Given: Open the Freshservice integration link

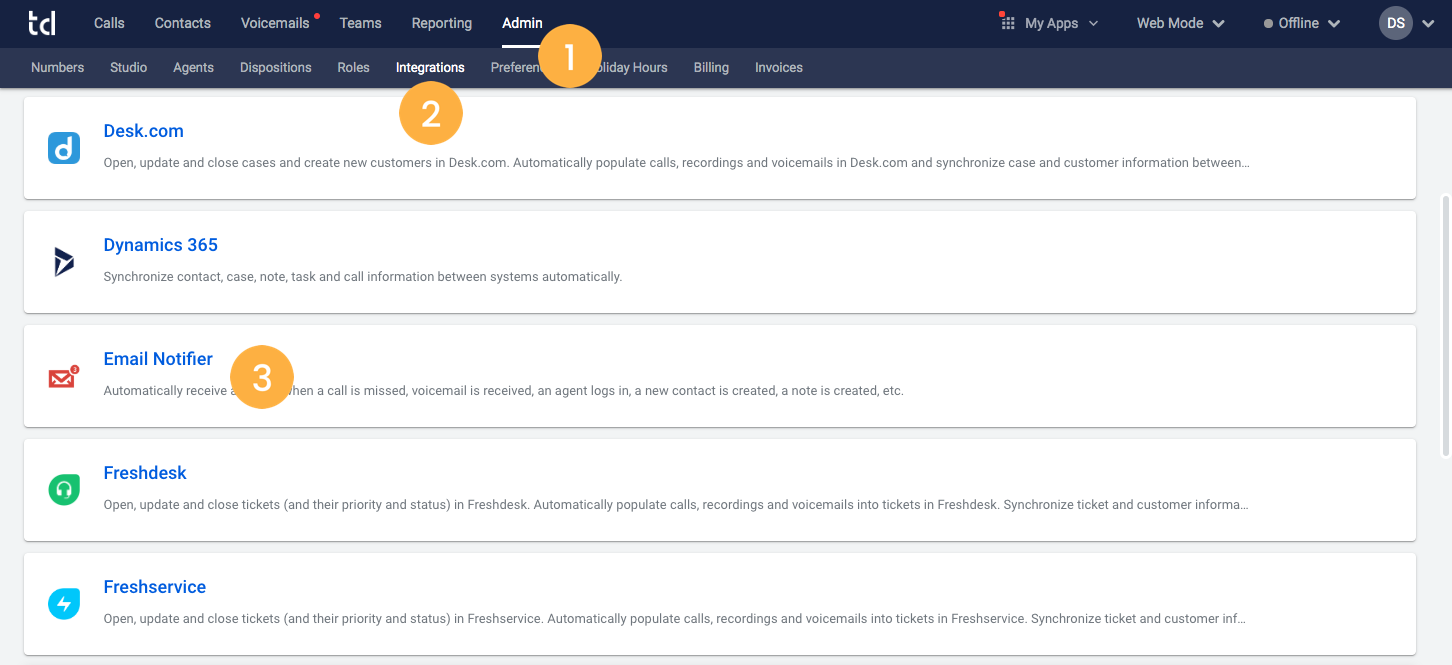Looking at the screenshot, I should click(x=155, y=587).
